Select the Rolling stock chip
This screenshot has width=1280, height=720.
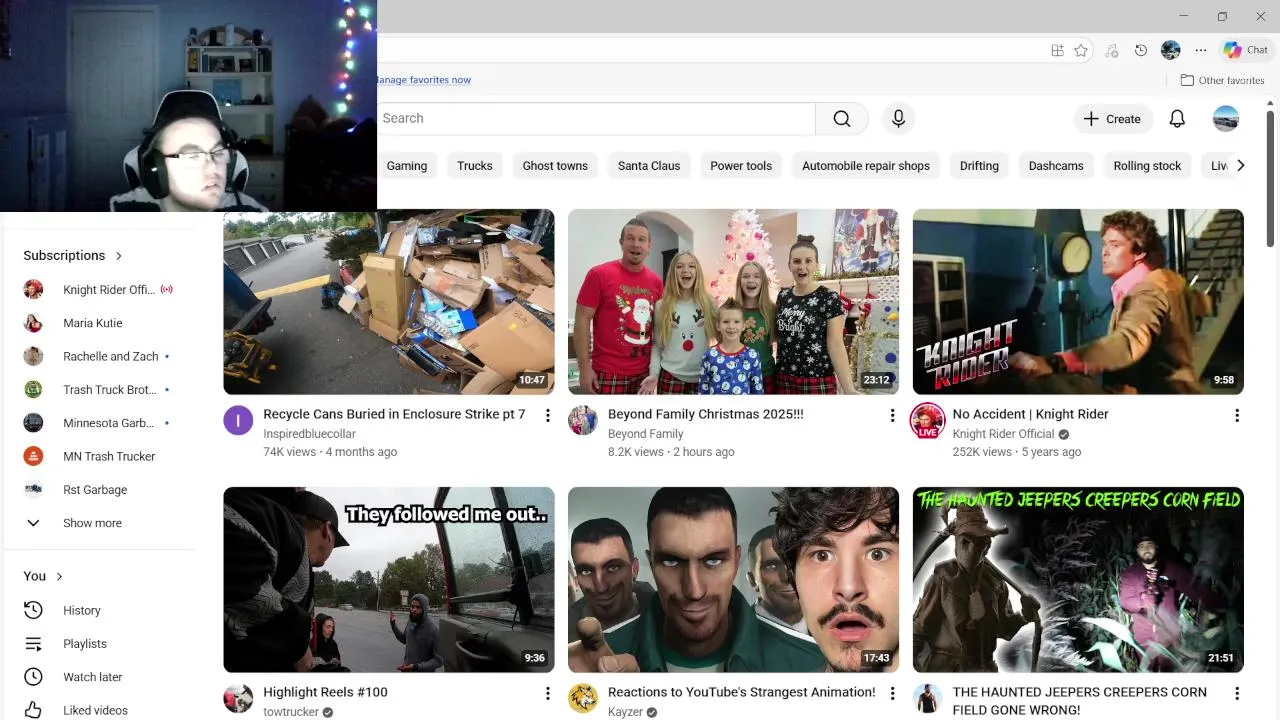(x=1147, y=166)
